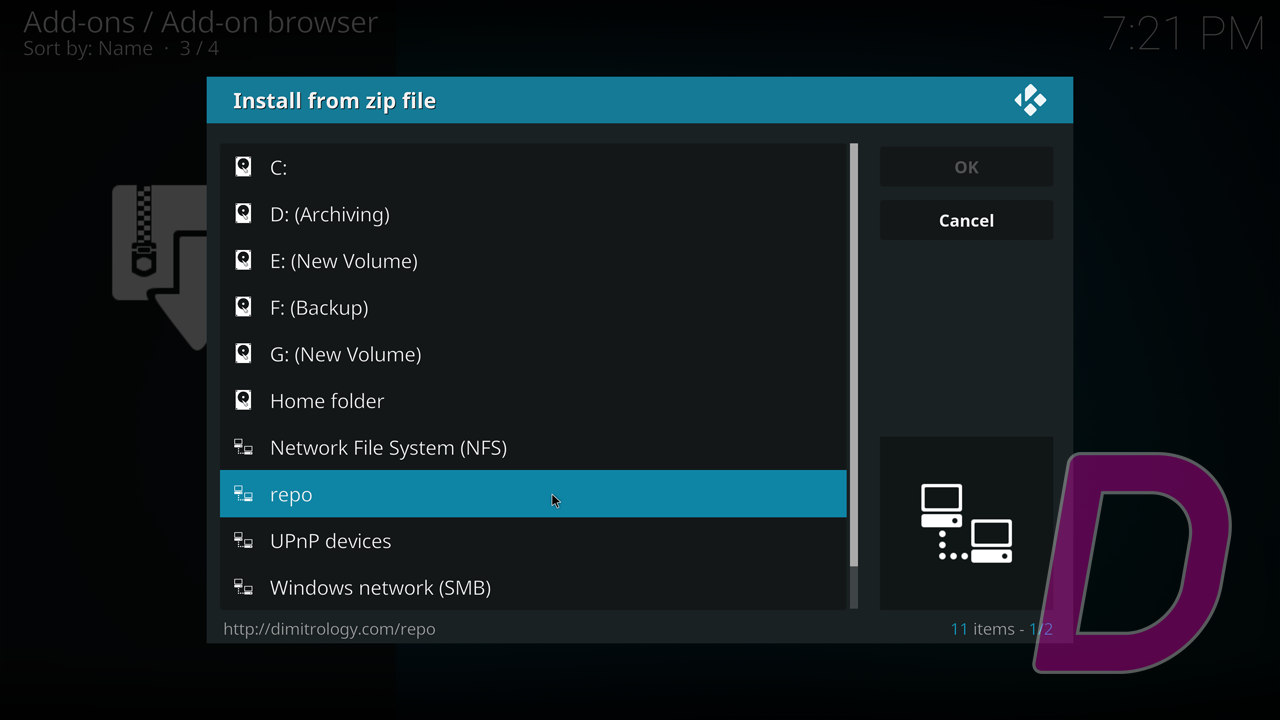Click the Kodi logo in dialog header

point(1030,100)
